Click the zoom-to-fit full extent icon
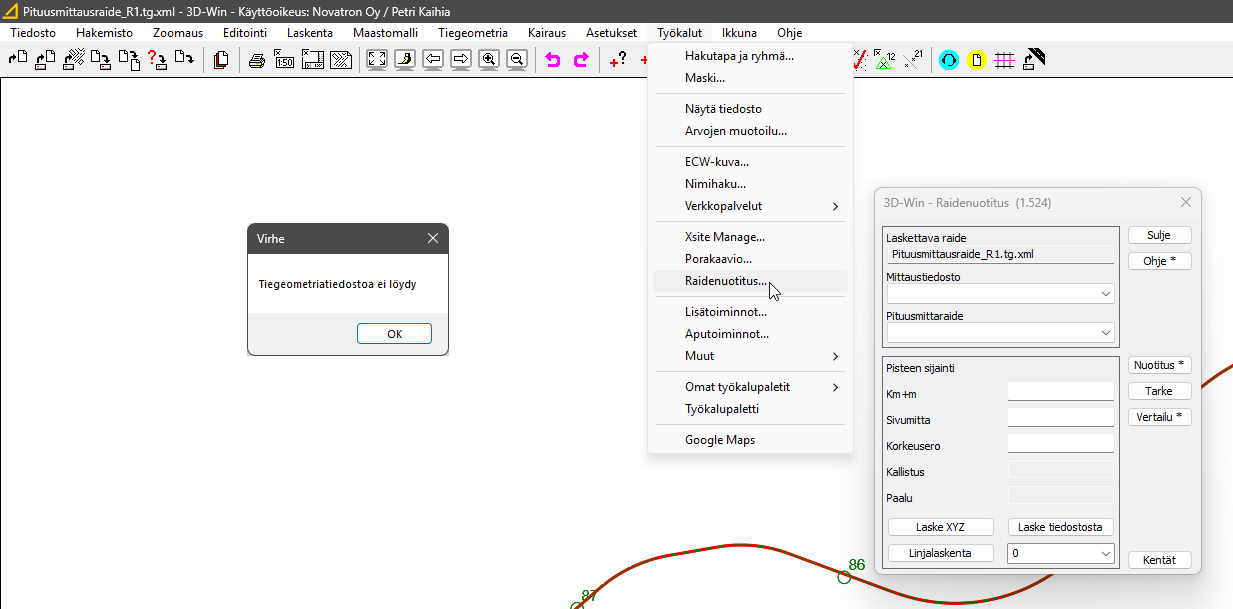 [377, 60]
